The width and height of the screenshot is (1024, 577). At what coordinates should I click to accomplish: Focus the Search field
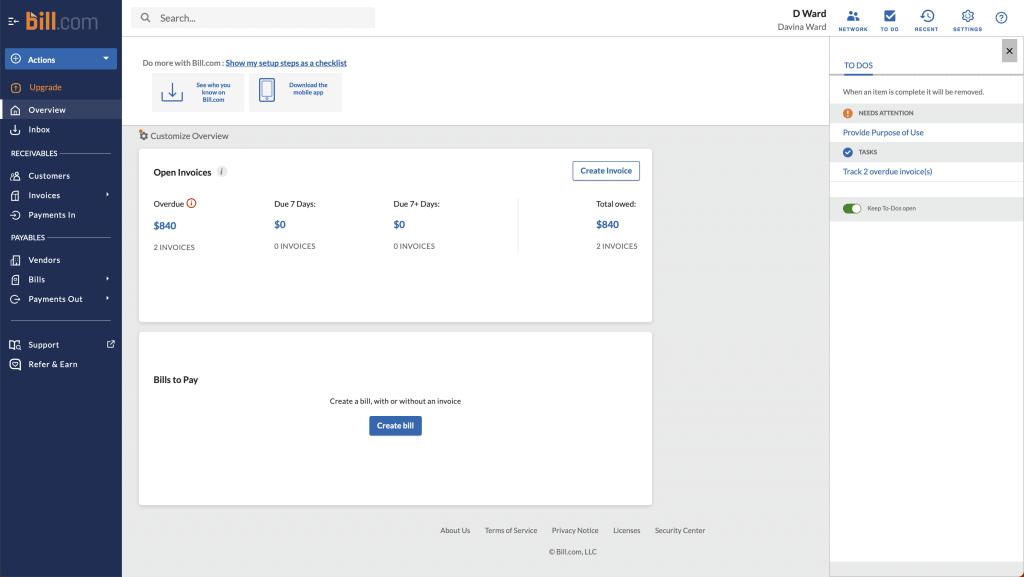point(253,18)
